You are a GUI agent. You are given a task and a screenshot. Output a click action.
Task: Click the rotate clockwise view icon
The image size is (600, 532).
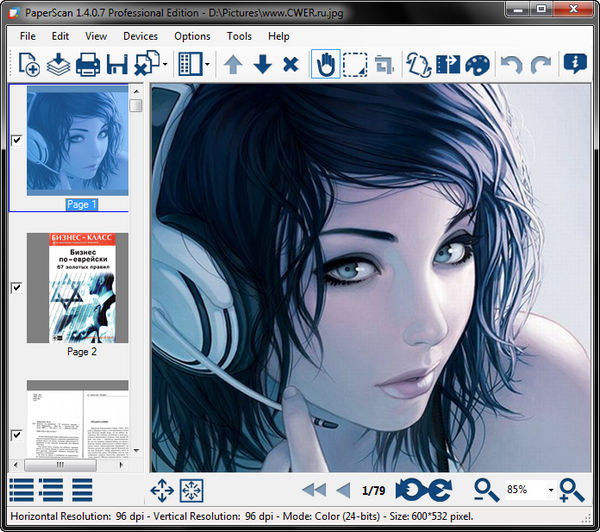(440, 490)
